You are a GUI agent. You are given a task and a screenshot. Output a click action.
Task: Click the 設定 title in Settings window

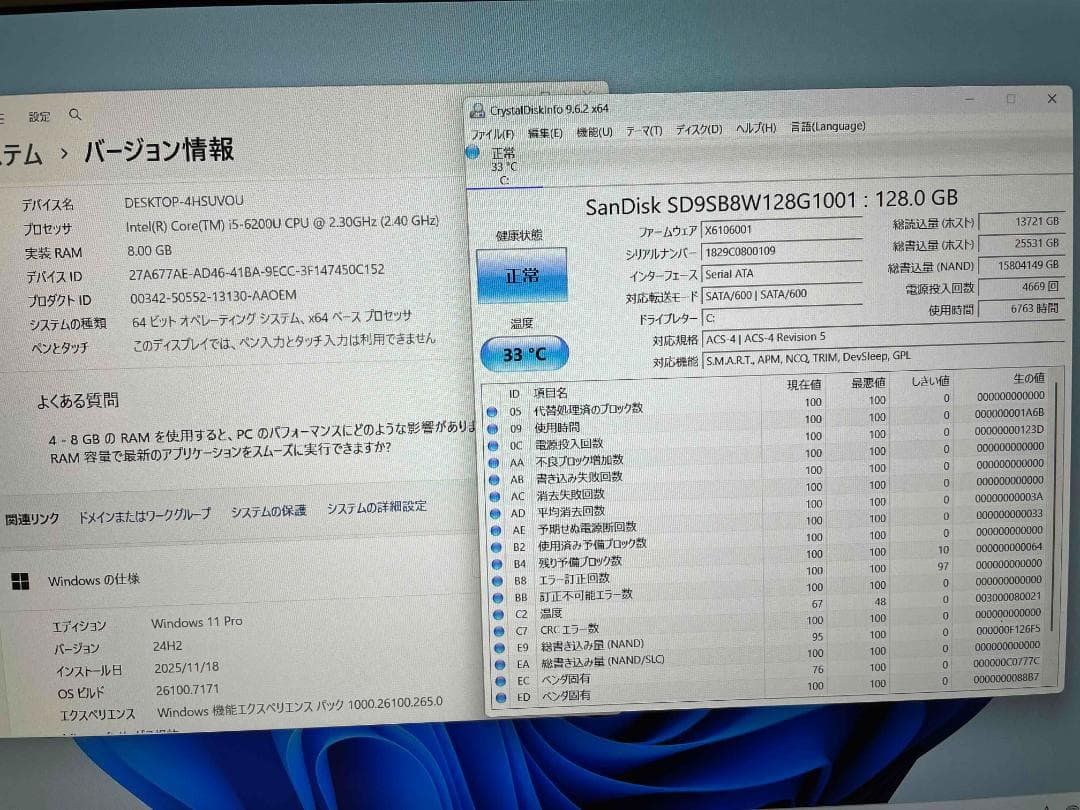39,117
